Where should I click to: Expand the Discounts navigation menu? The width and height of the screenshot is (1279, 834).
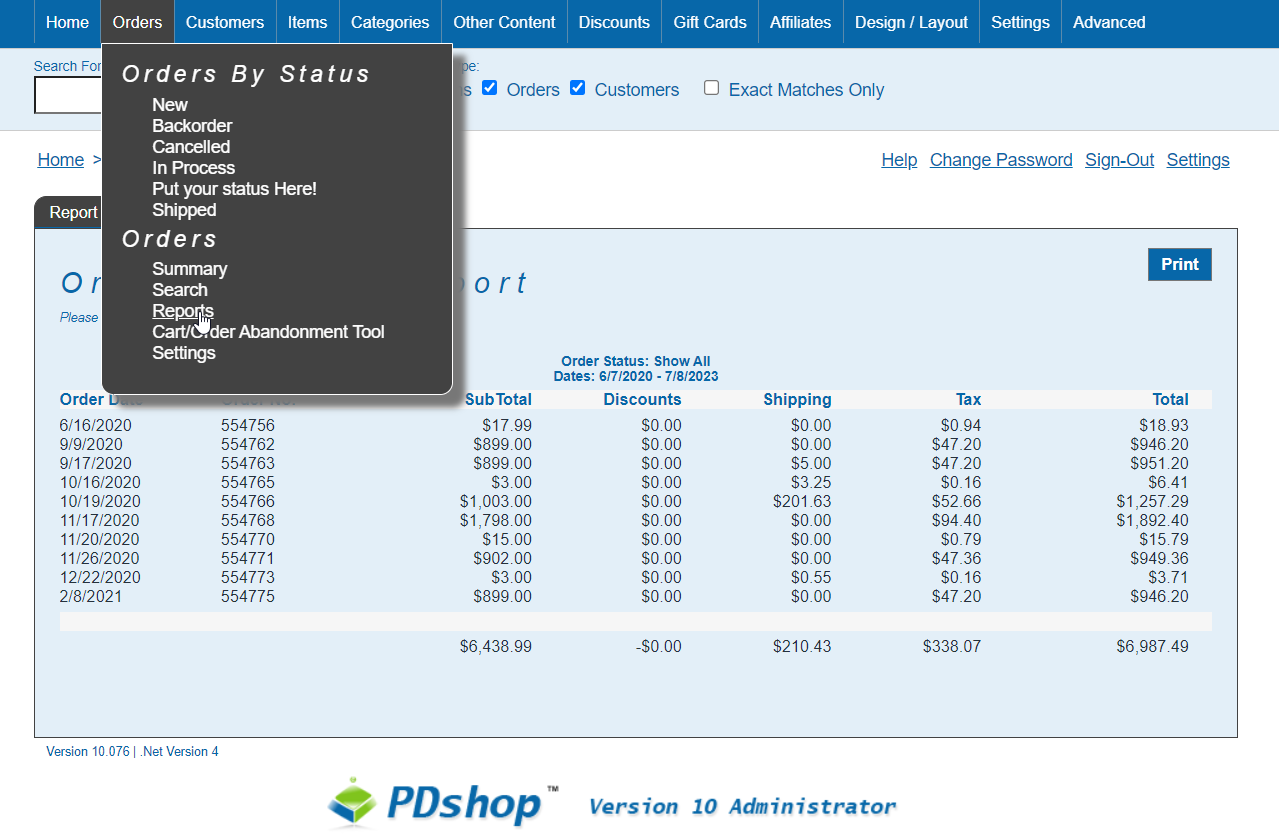click(x=614, y=22)
